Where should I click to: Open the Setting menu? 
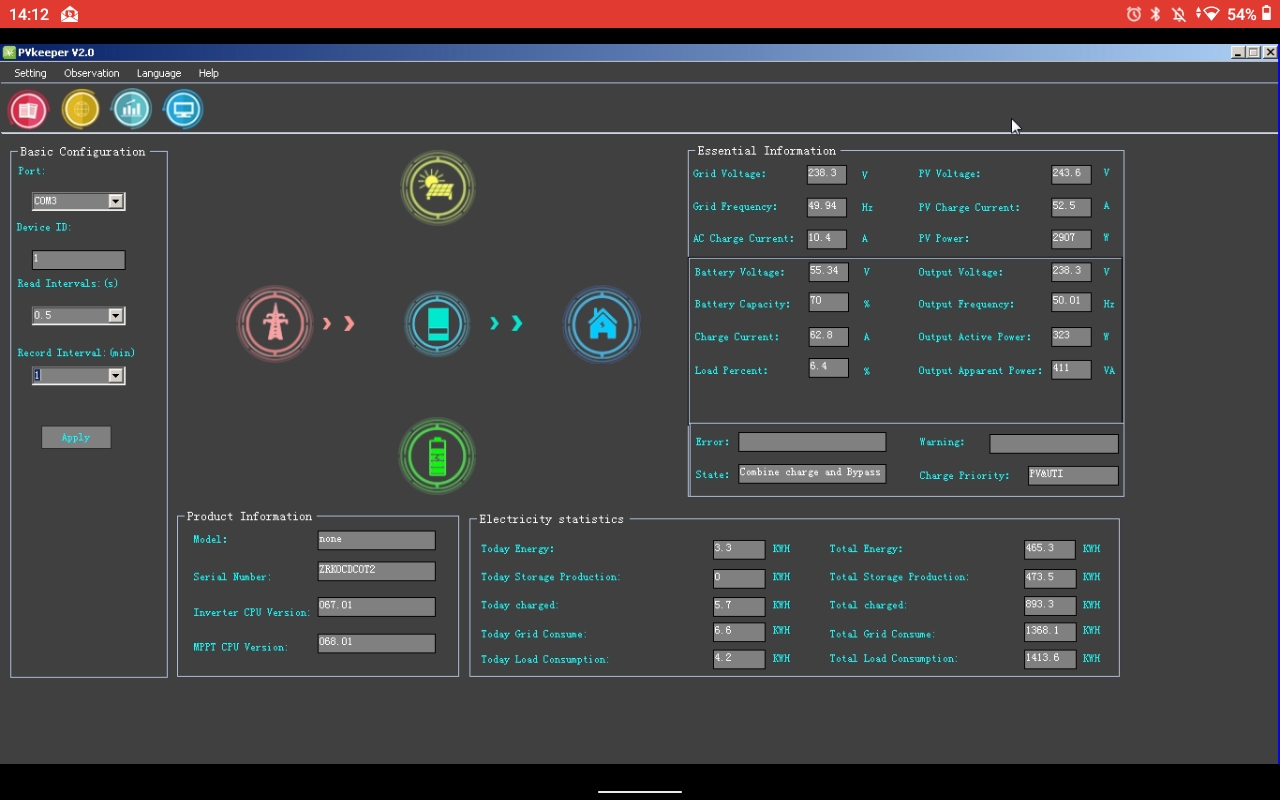(x=30, y=73)
